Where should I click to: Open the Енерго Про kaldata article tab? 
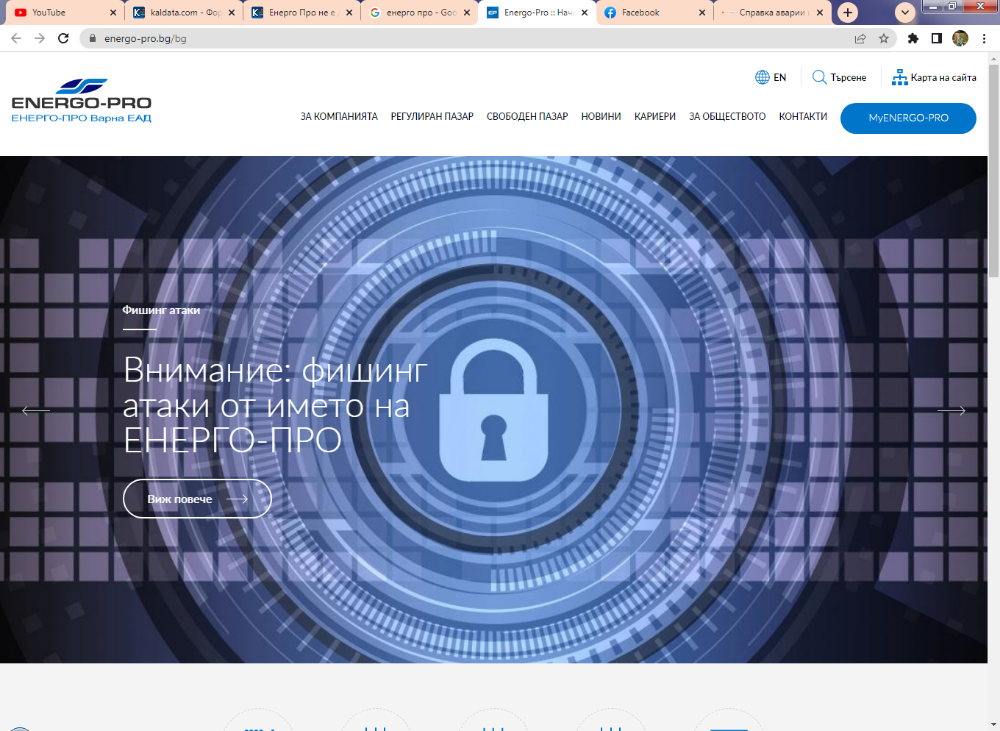coord(302,13)
